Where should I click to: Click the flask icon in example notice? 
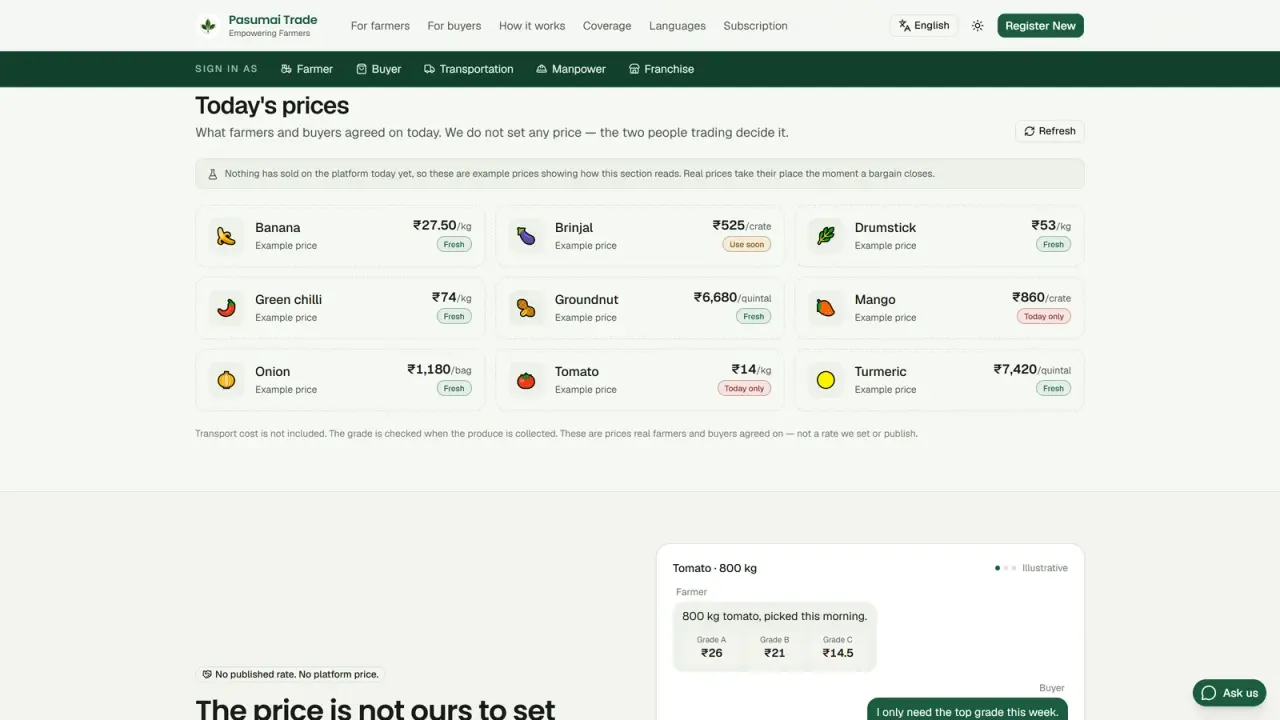(212, 174)
